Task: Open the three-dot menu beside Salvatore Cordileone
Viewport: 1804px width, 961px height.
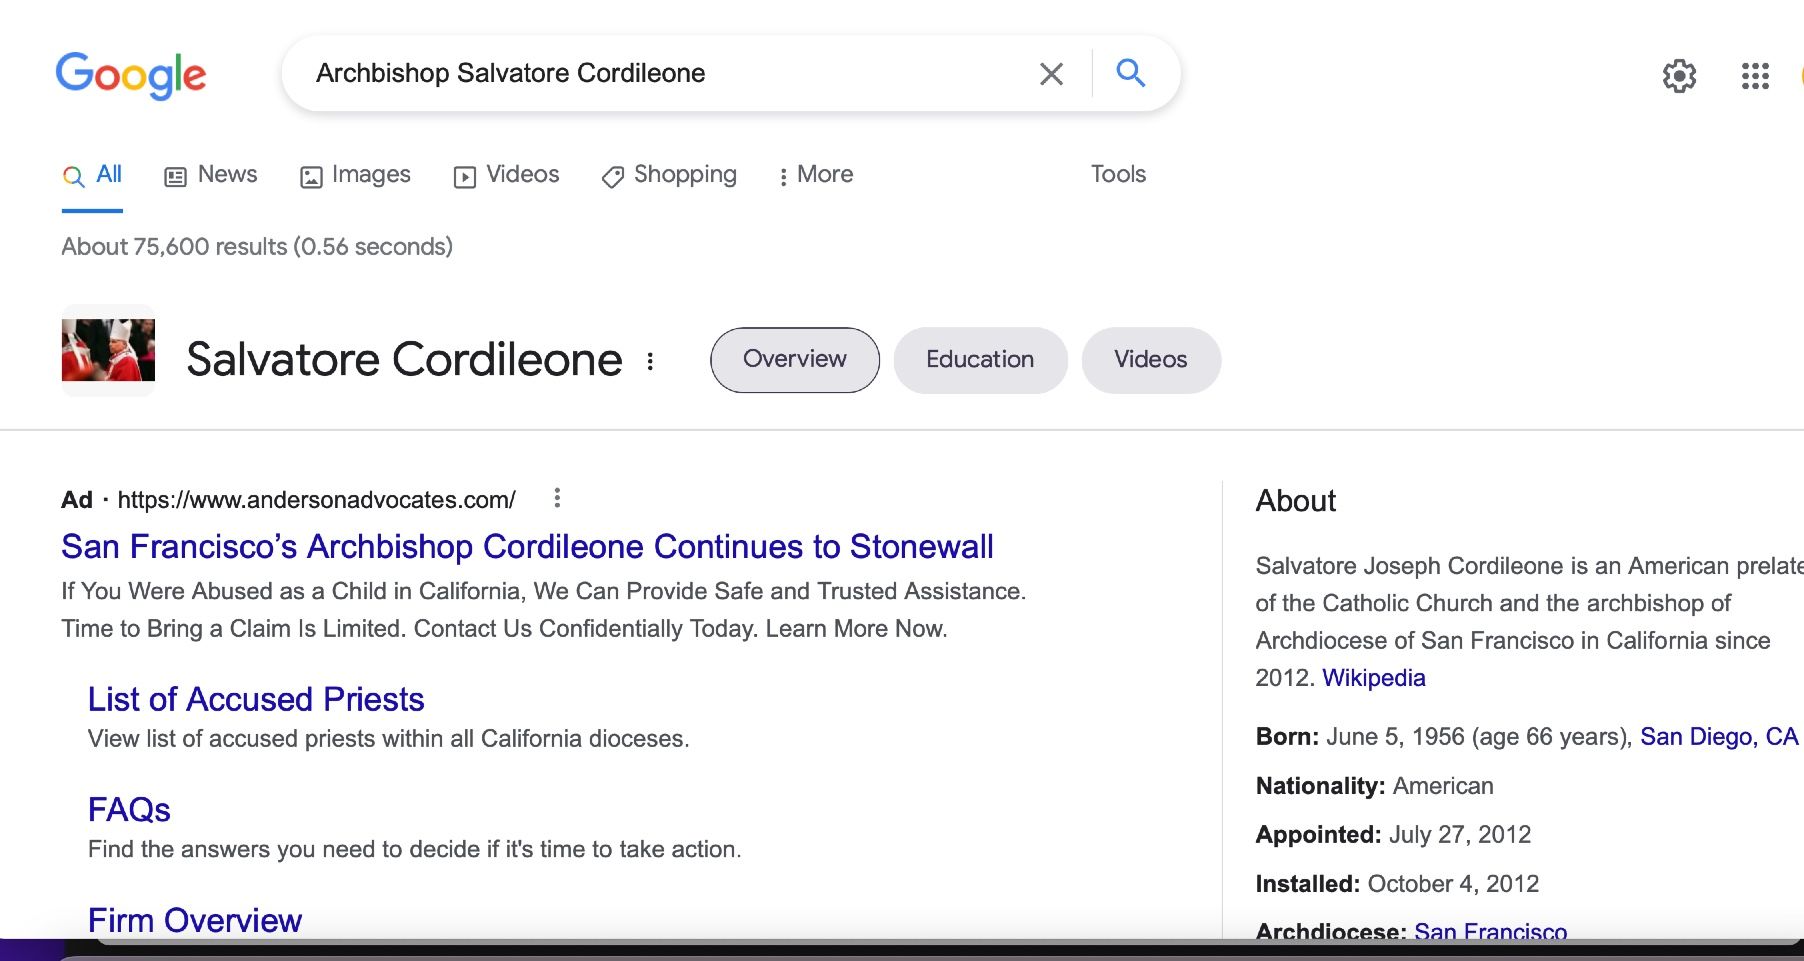Action: pos(650,361)
